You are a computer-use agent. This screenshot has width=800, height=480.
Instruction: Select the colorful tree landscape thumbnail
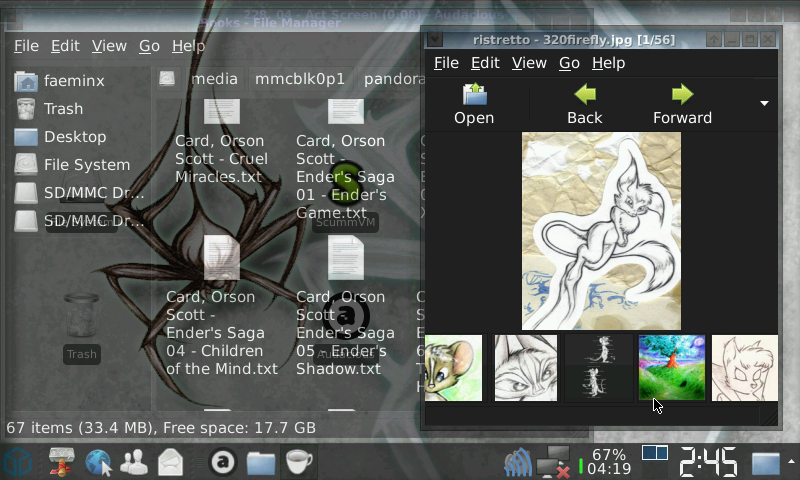[672, 368]
